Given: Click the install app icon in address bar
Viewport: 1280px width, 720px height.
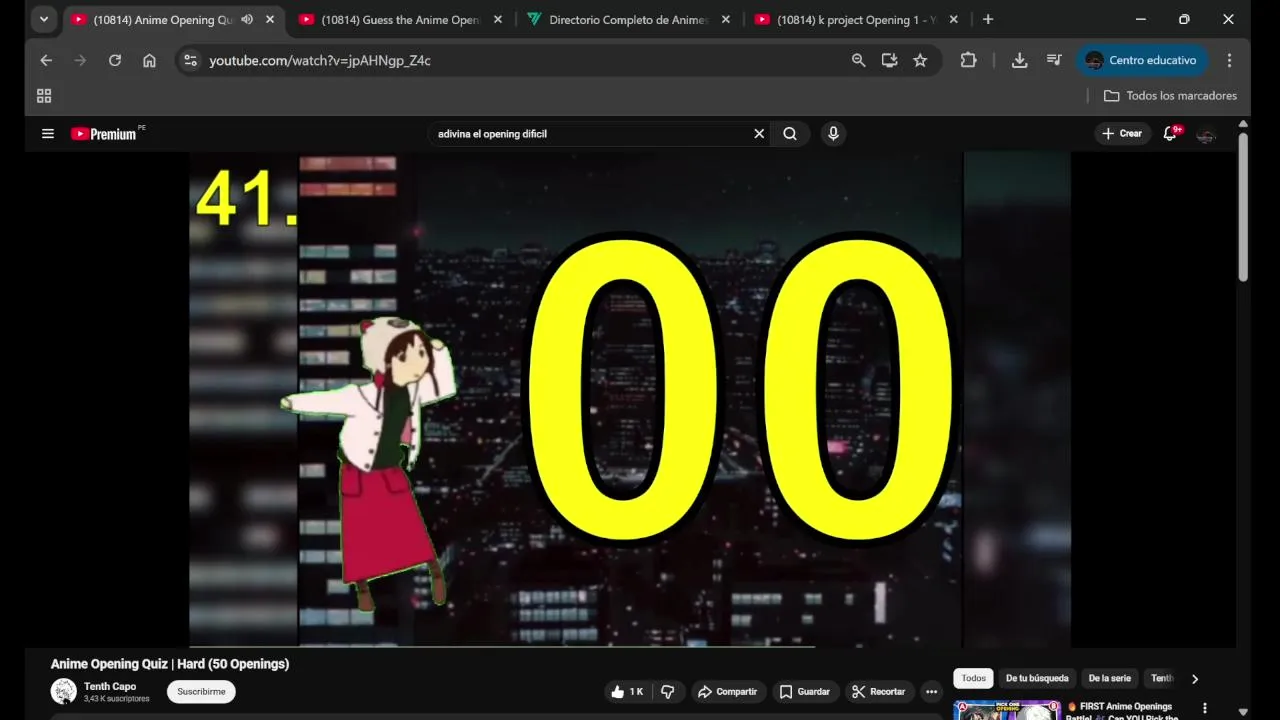Looking at the screenshot, I should [x=889, y=60].
